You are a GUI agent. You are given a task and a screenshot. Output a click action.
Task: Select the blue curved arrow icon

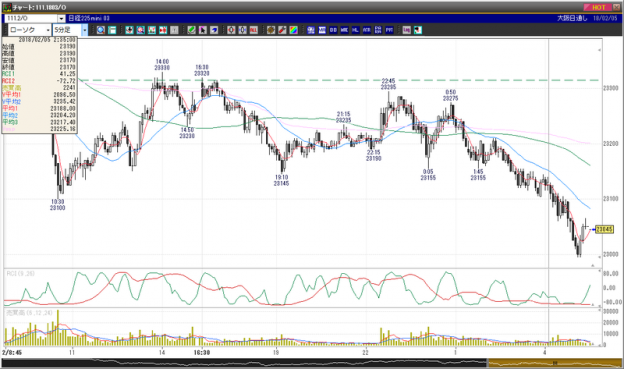pos(214,30)
